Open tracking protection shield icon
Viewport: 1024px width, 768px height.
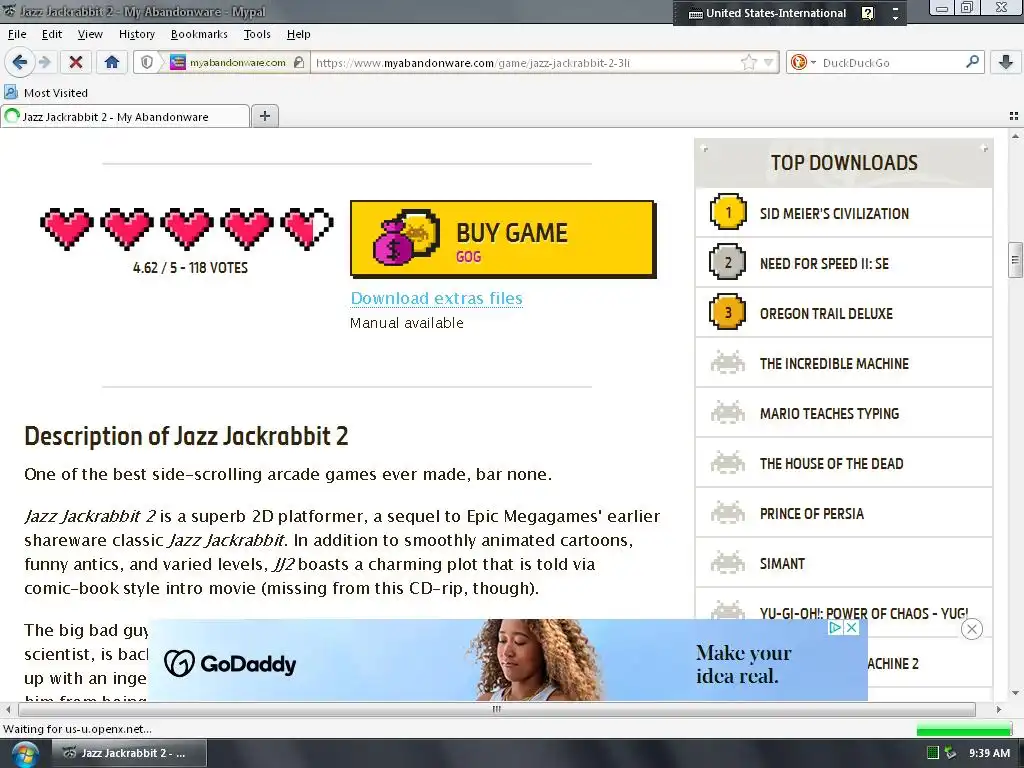point(147,62)
